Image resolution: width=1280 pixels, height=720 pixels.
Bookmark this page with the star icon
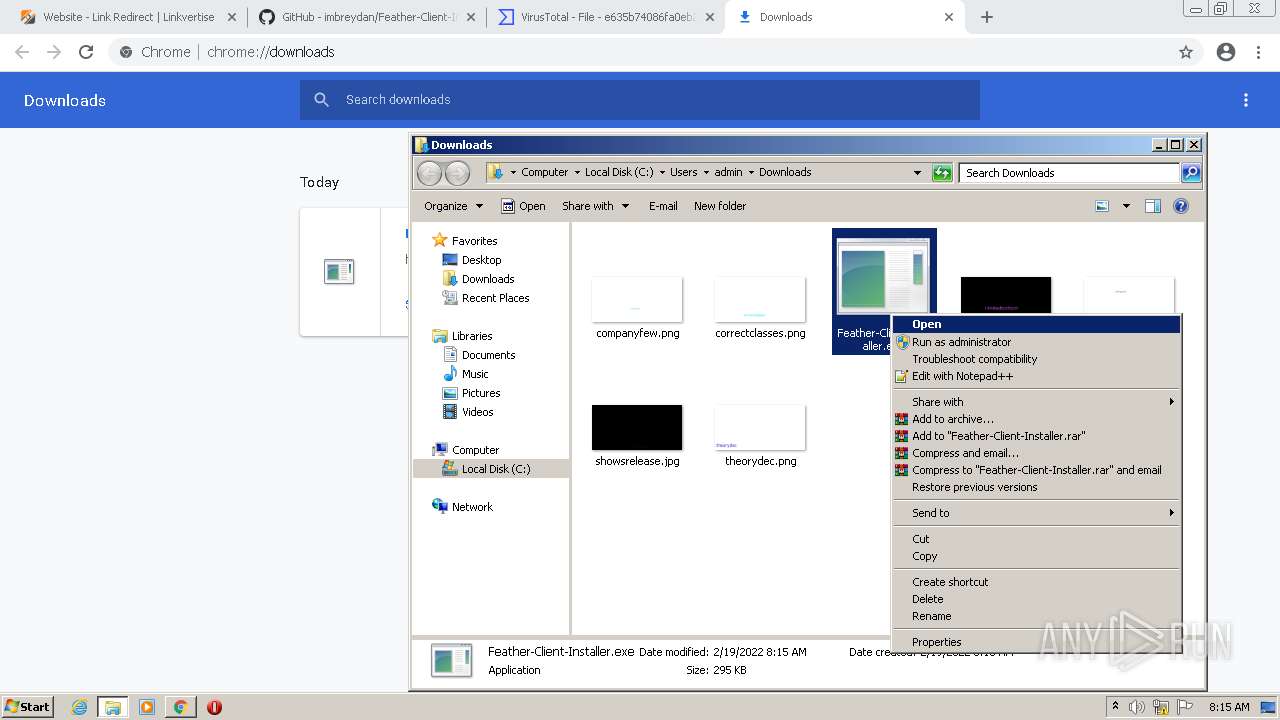(1186, 52)
